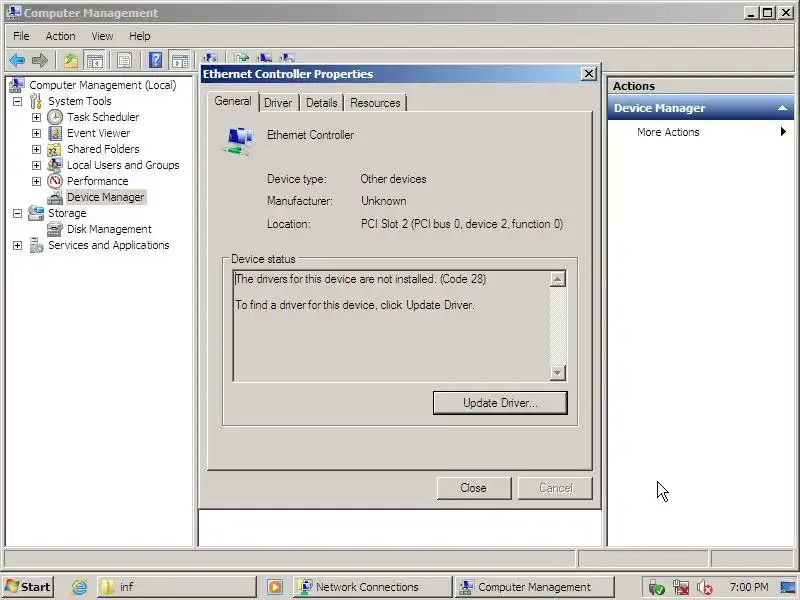Select Computer Management (Local) root node
Viewport: 800px width, 600px height.
pos(103,85)
